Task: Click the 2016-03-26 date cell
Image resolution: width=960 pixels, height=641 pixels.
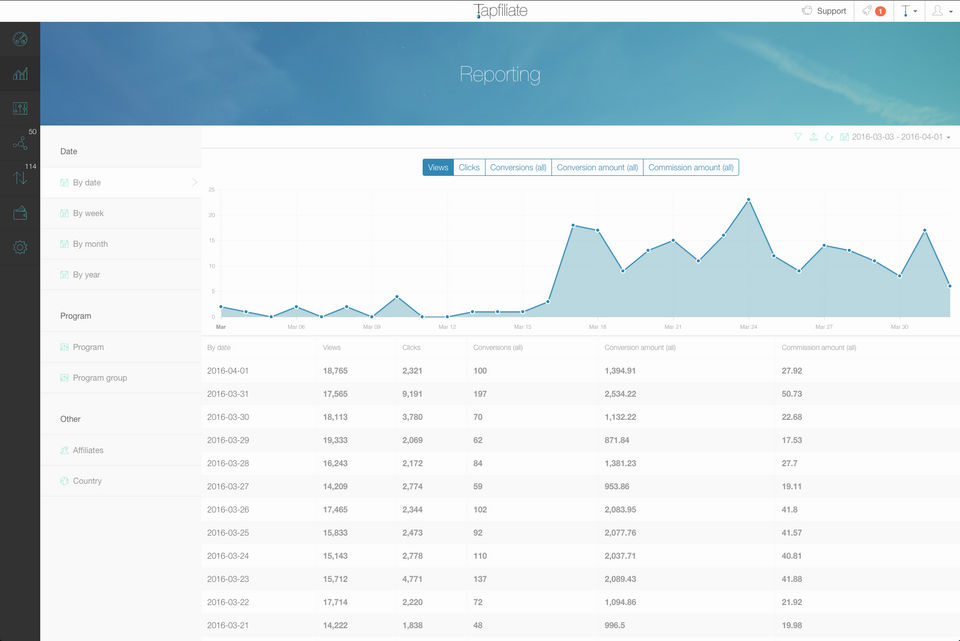Action: (228, 509)
